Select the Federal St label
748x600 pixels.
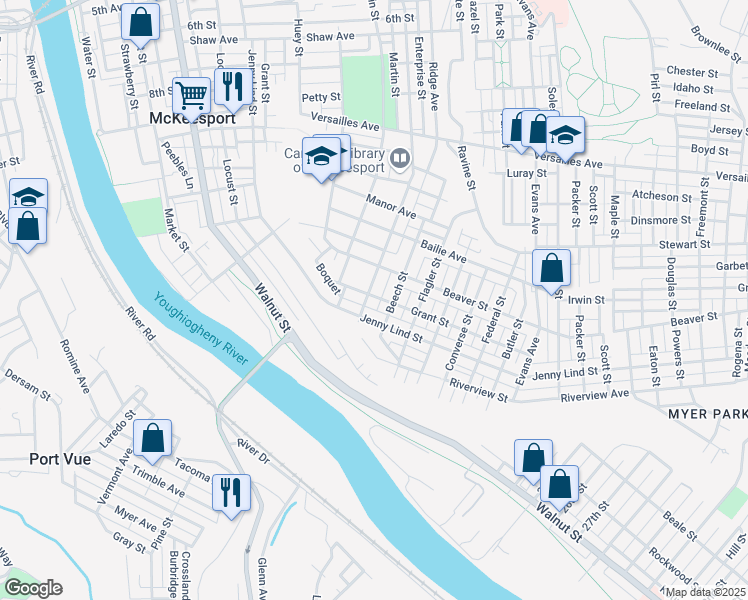click(493, 320)
